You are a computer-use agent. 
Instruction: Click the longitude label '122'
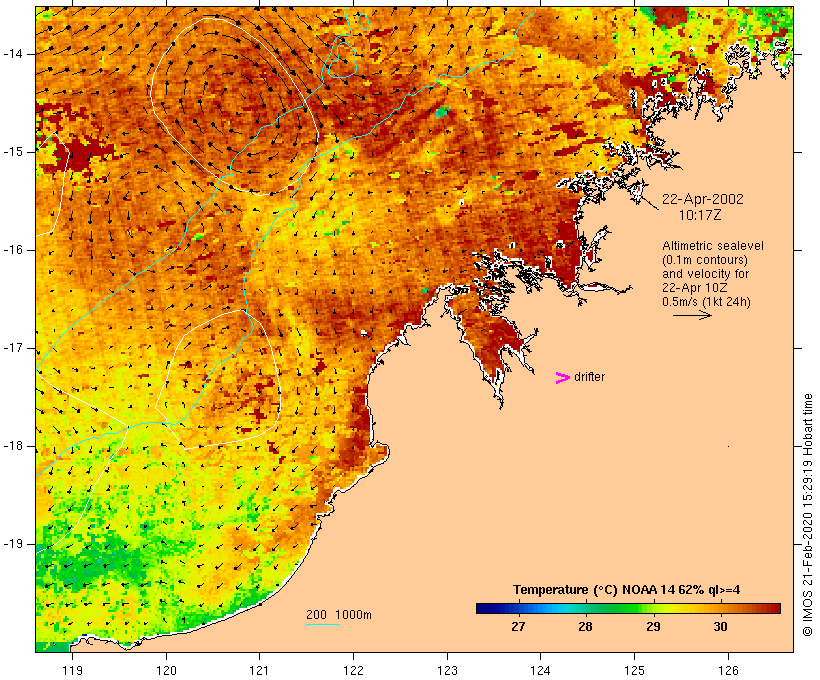[x=354, y=670]
